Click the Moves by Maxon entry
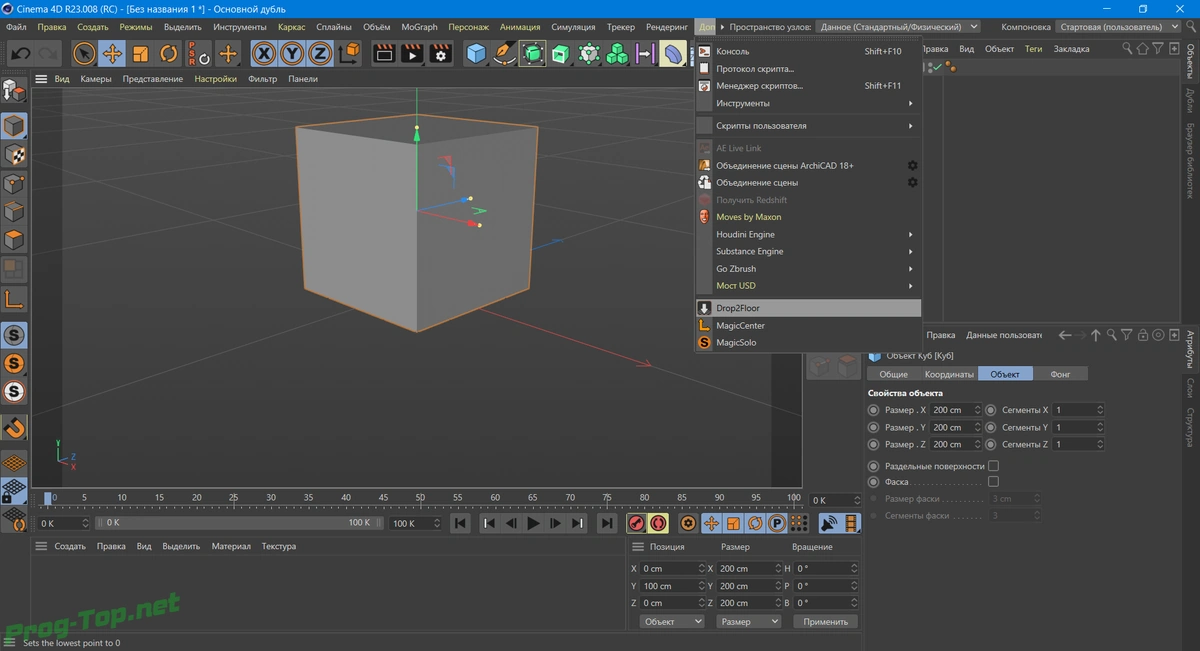The width and height of the screenshot is (1200, 651). coord(808,217)
